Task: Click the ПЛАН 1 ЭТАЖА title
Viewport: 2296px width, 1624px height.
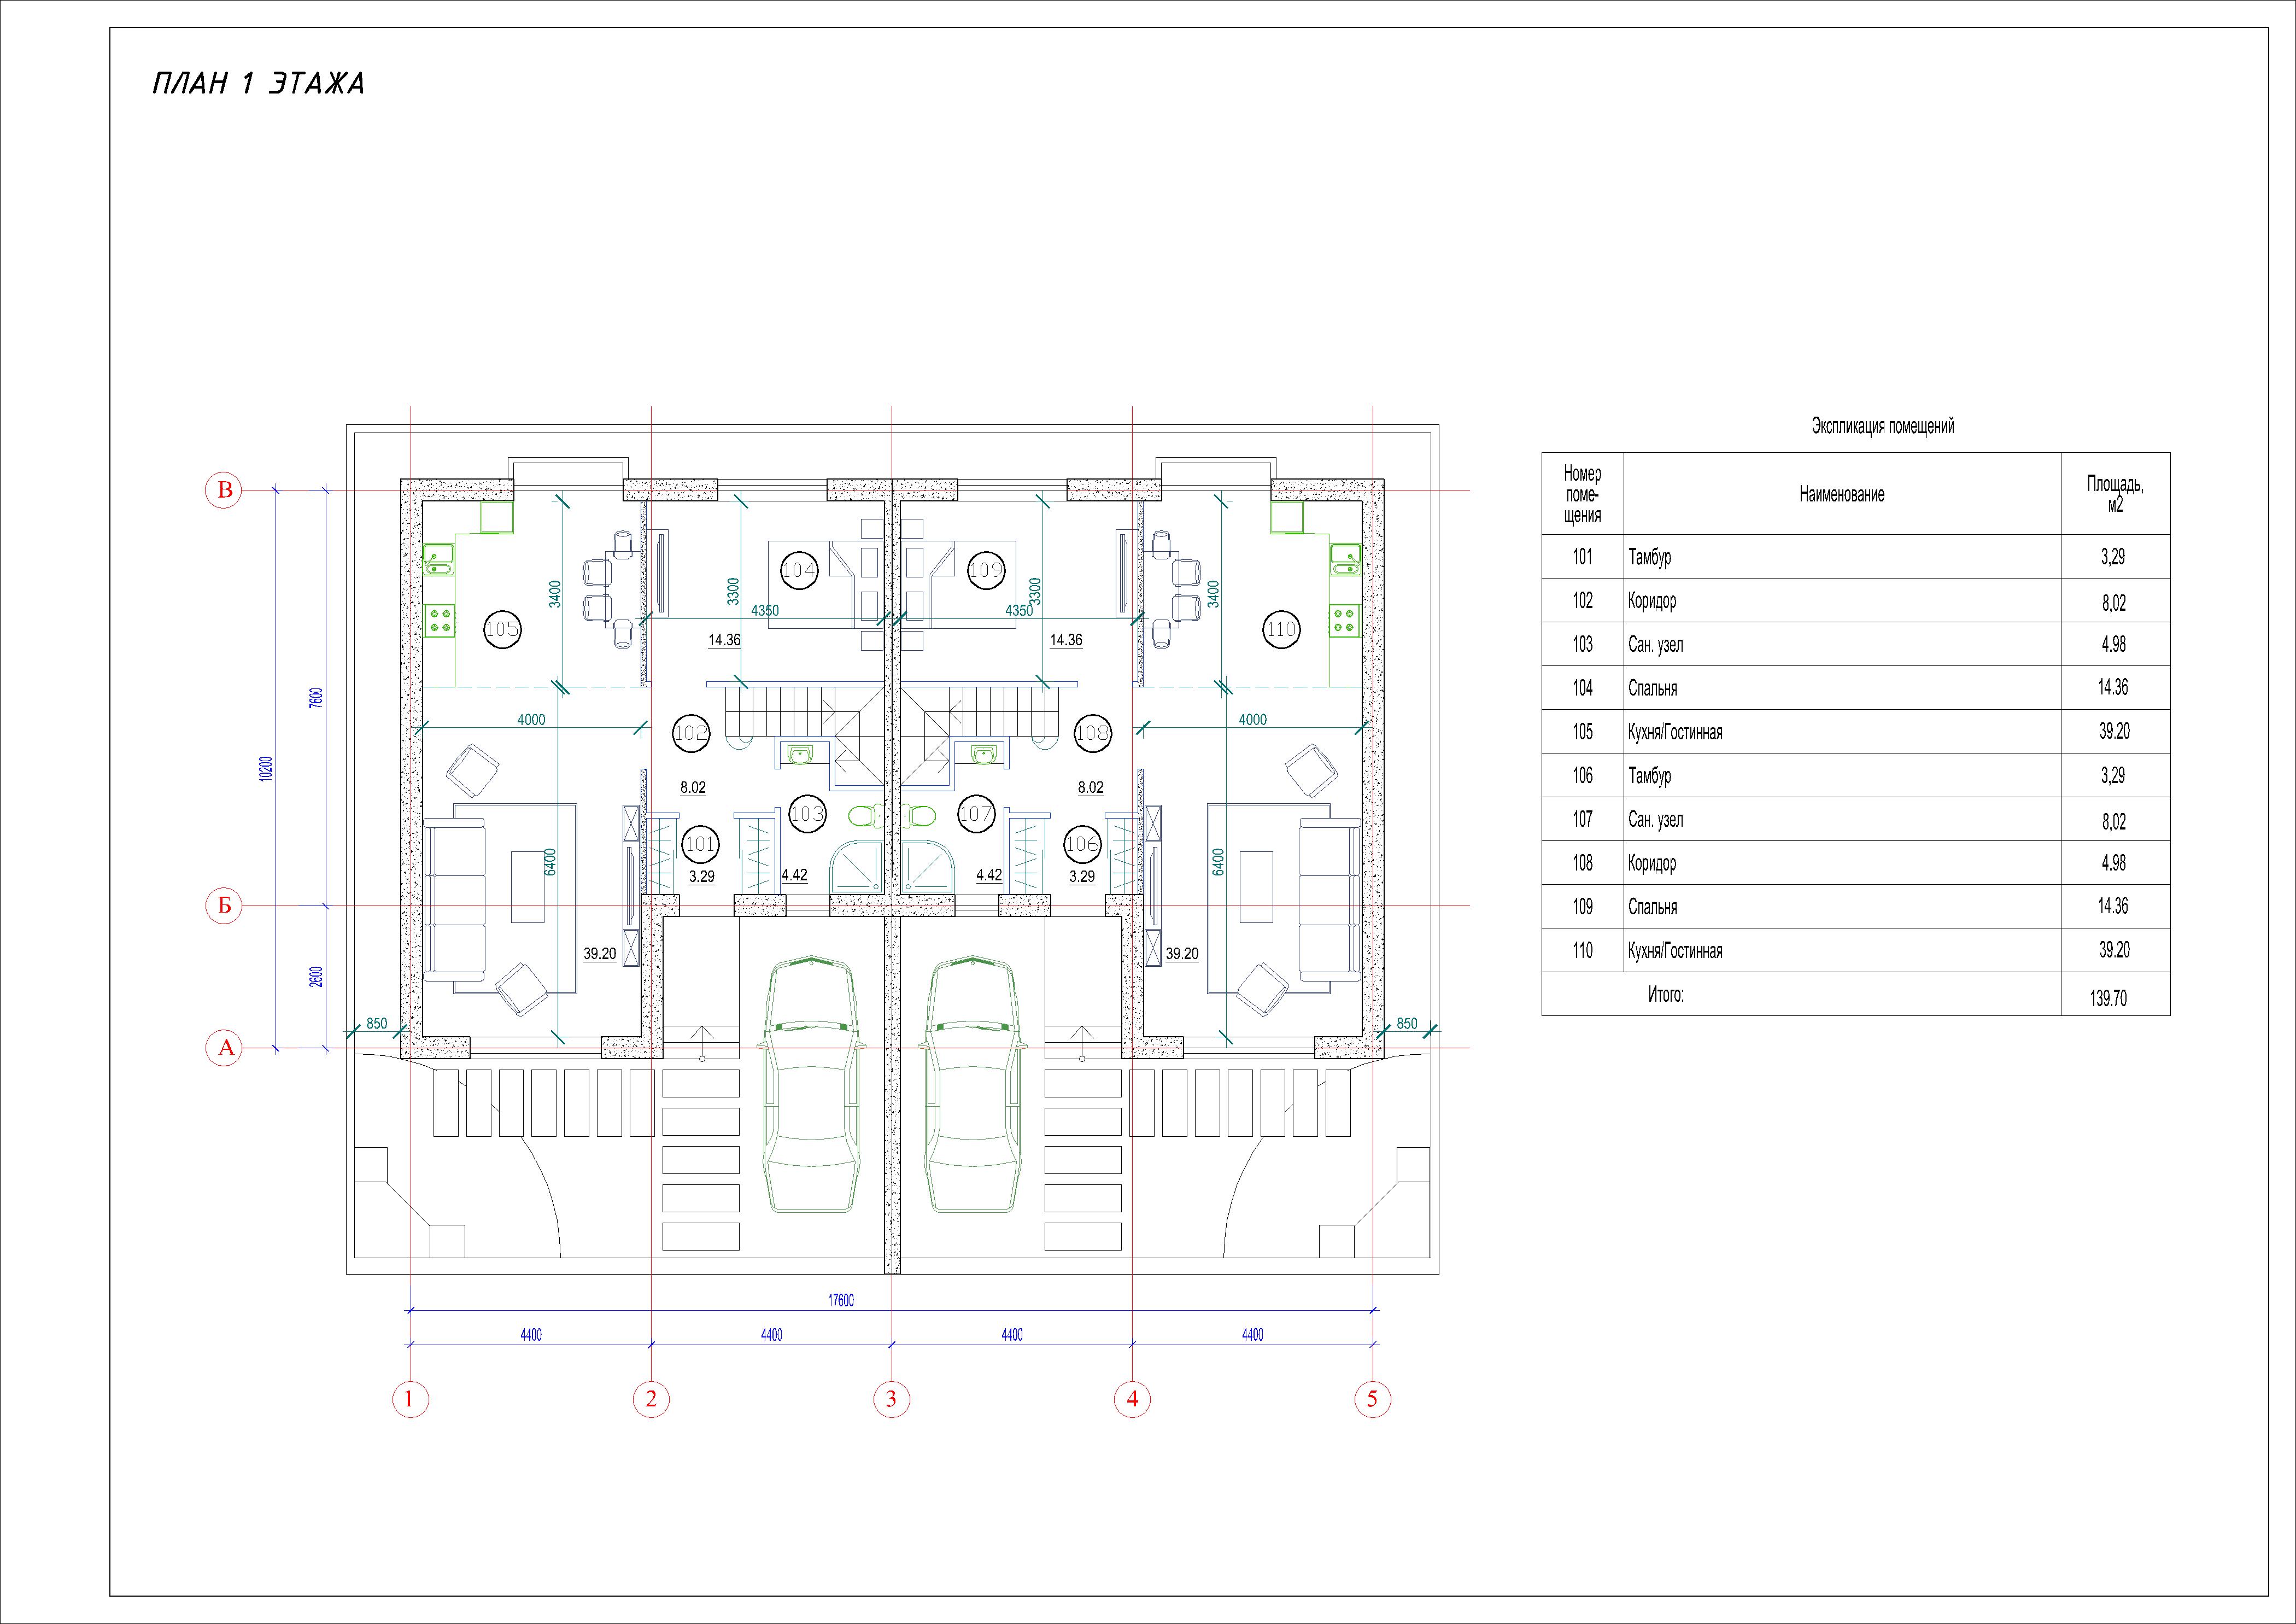Action: [x=258, y=84]
